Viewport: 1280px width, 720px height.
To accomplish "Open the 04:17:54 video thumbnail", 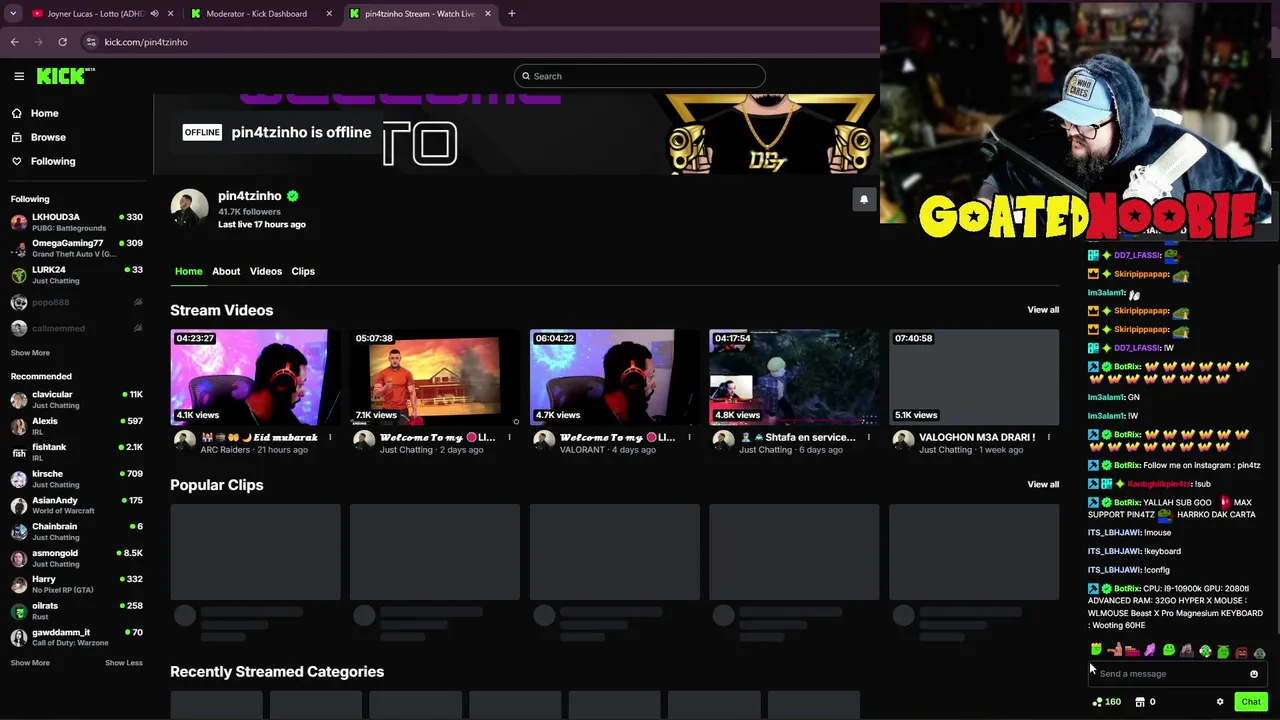I will point(794,378).
